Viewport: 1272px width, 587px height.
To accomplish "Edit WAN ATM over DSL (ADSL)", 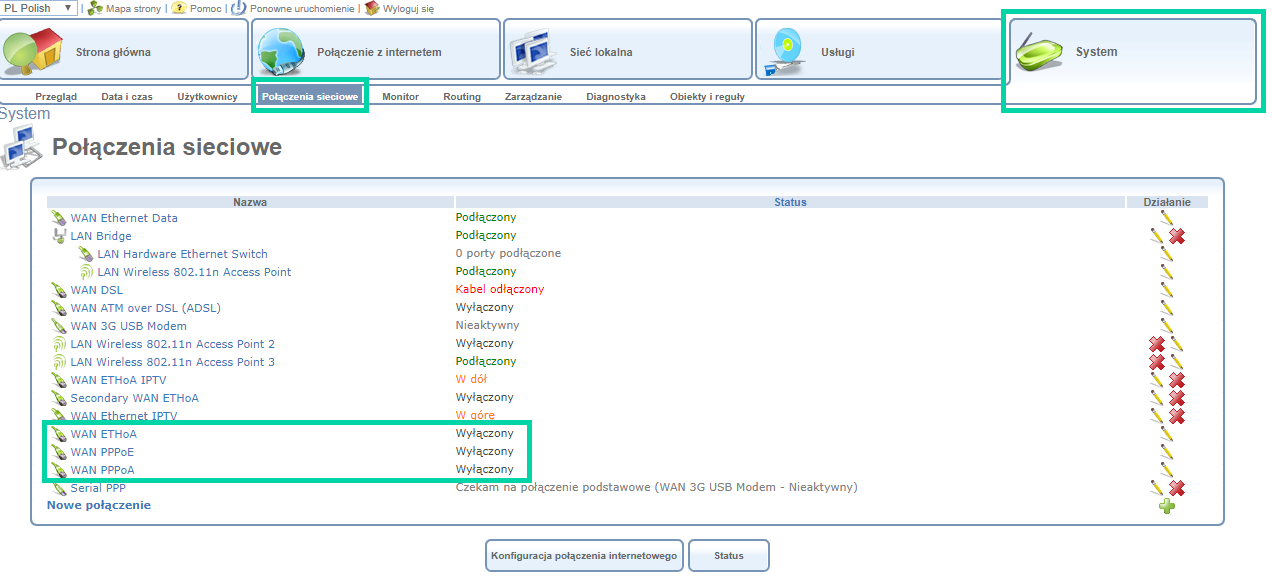I will pos(1166,308).
